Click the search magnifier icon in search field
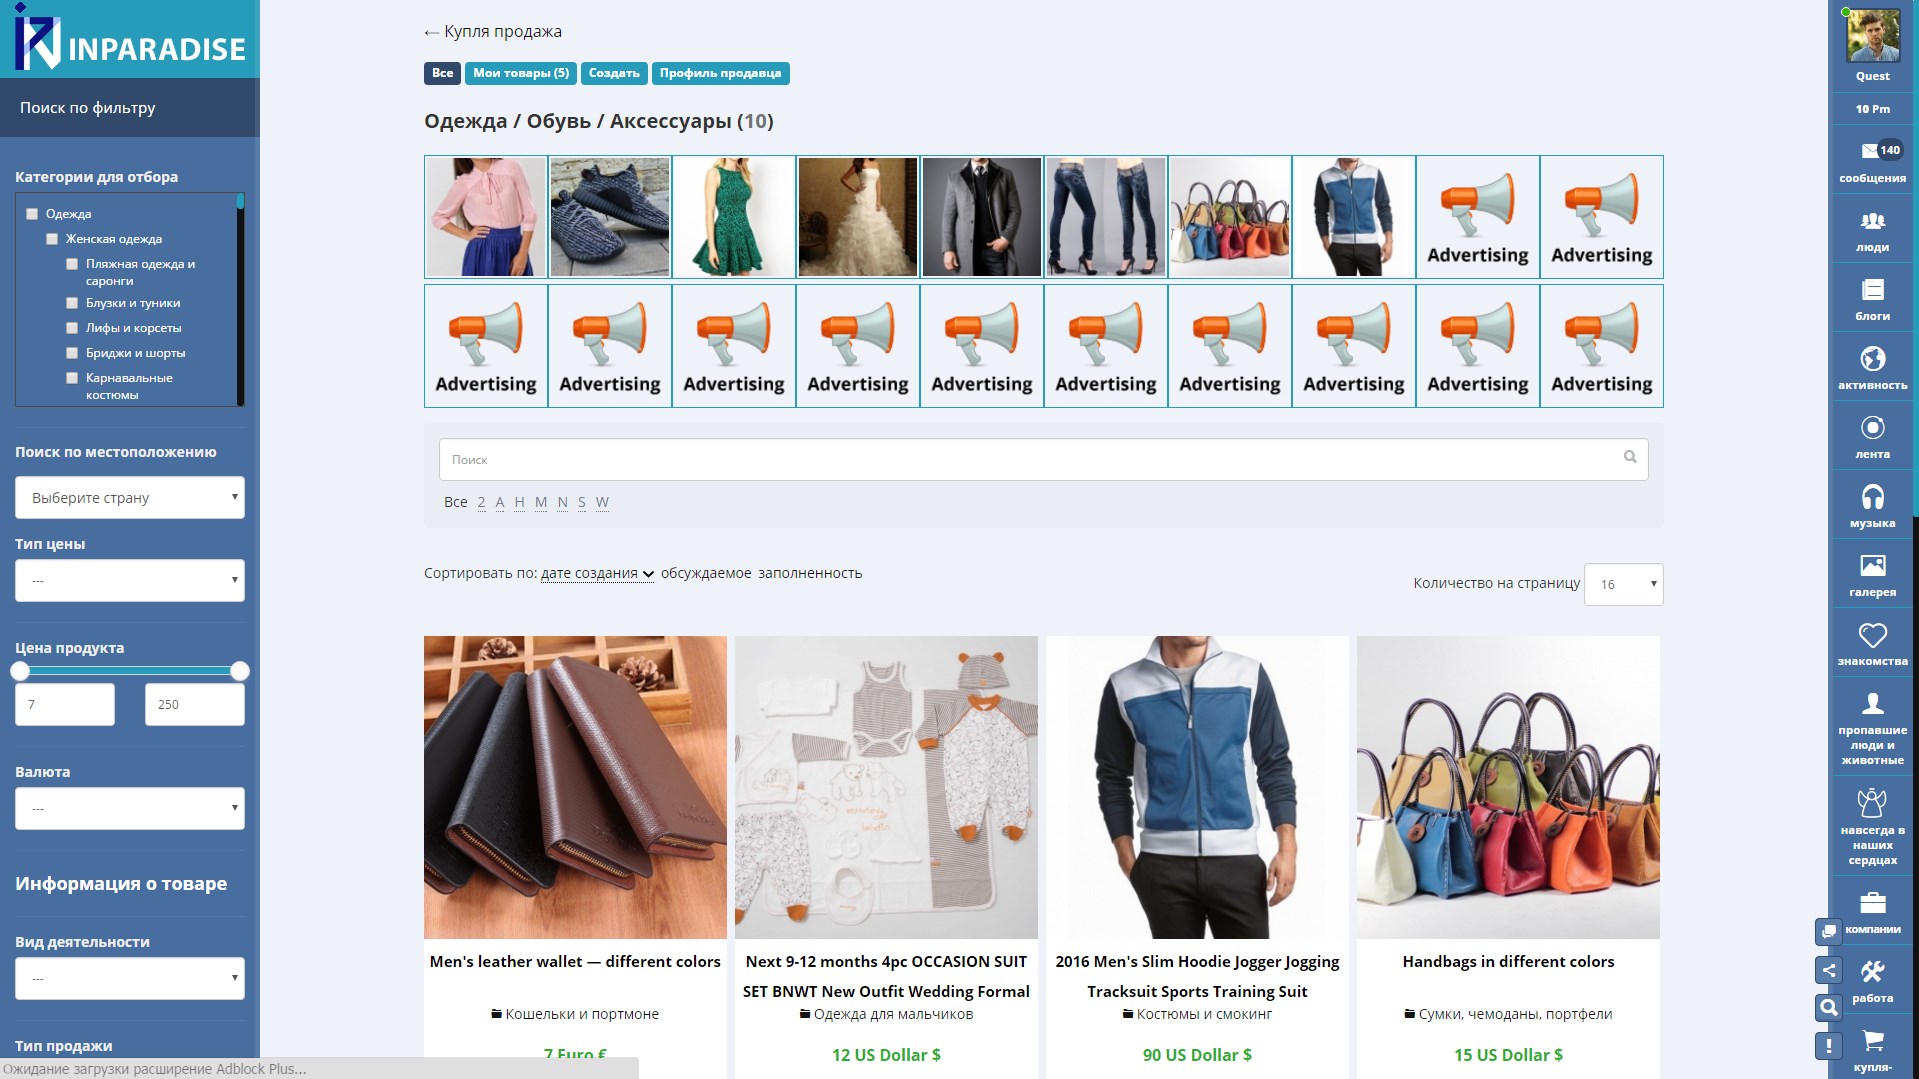Viewport: 1919px width, 1079px height. pyautogui.click(x=1629, y=457)
